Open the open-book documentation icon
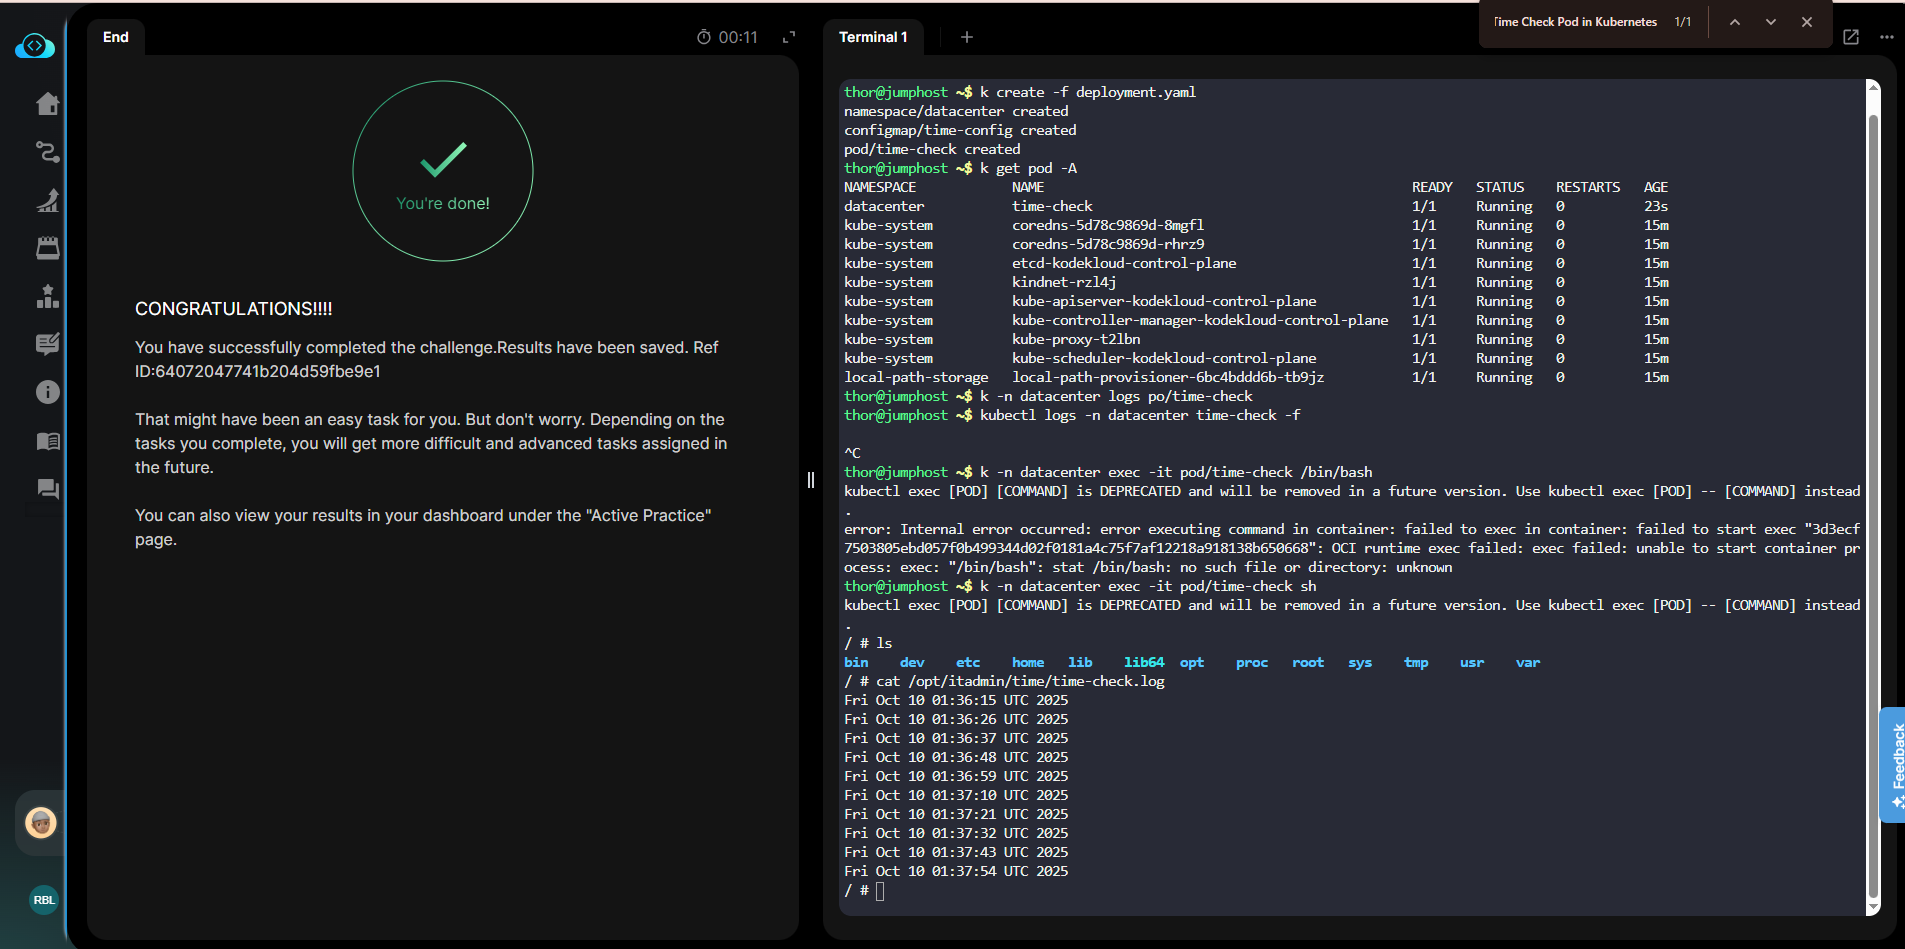The image size is (1905, 949). [47, 441]
